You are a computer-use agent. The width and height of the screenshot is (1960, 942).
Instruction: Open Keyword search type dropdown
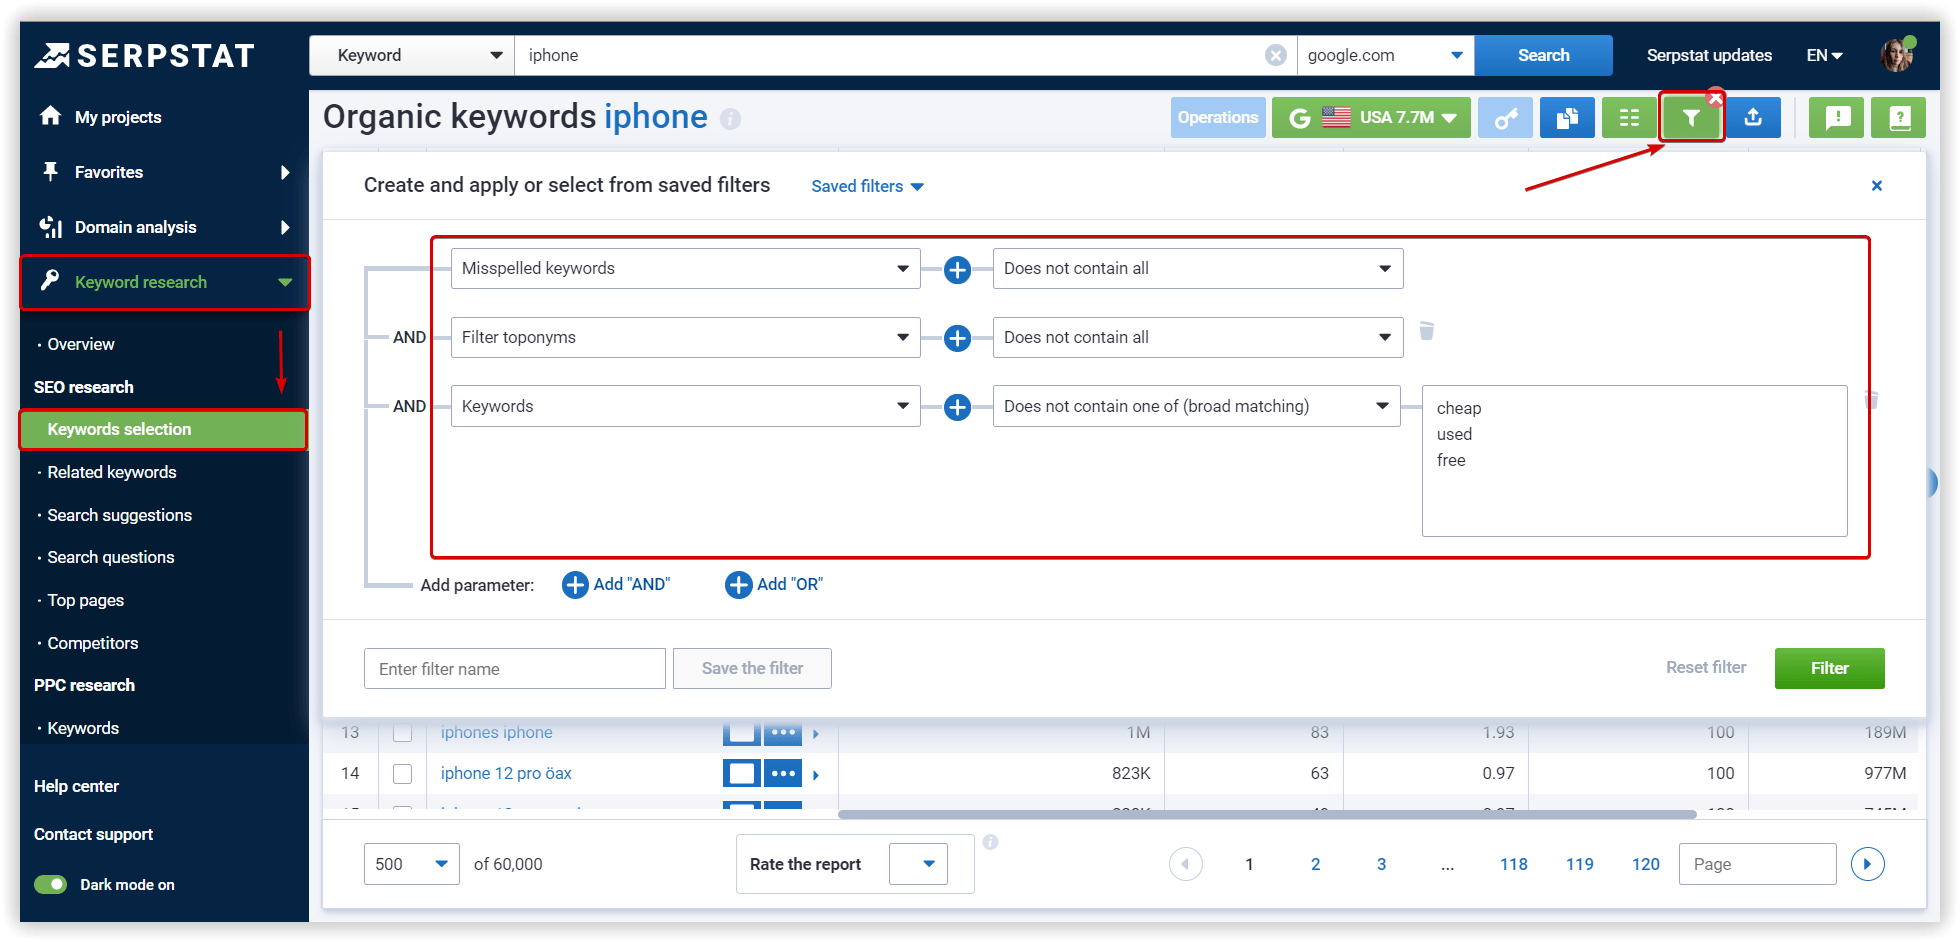tap(412, 55)
